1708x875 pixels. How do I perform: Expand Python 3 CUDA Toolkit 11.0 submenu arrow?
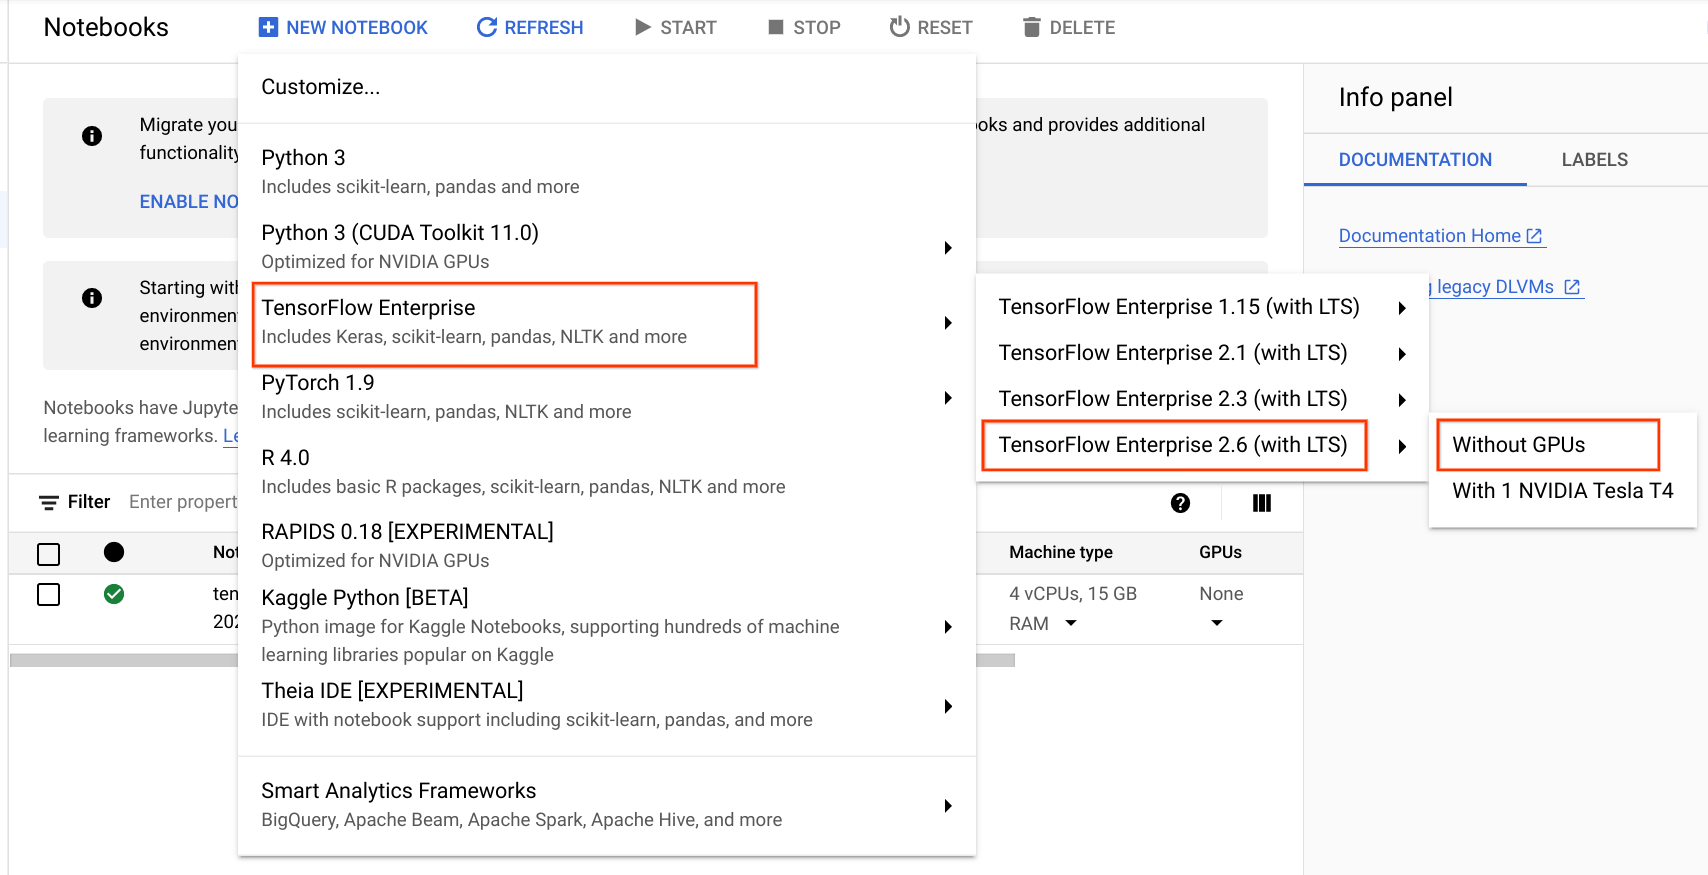pyautogui.click(x=947, y=247)
